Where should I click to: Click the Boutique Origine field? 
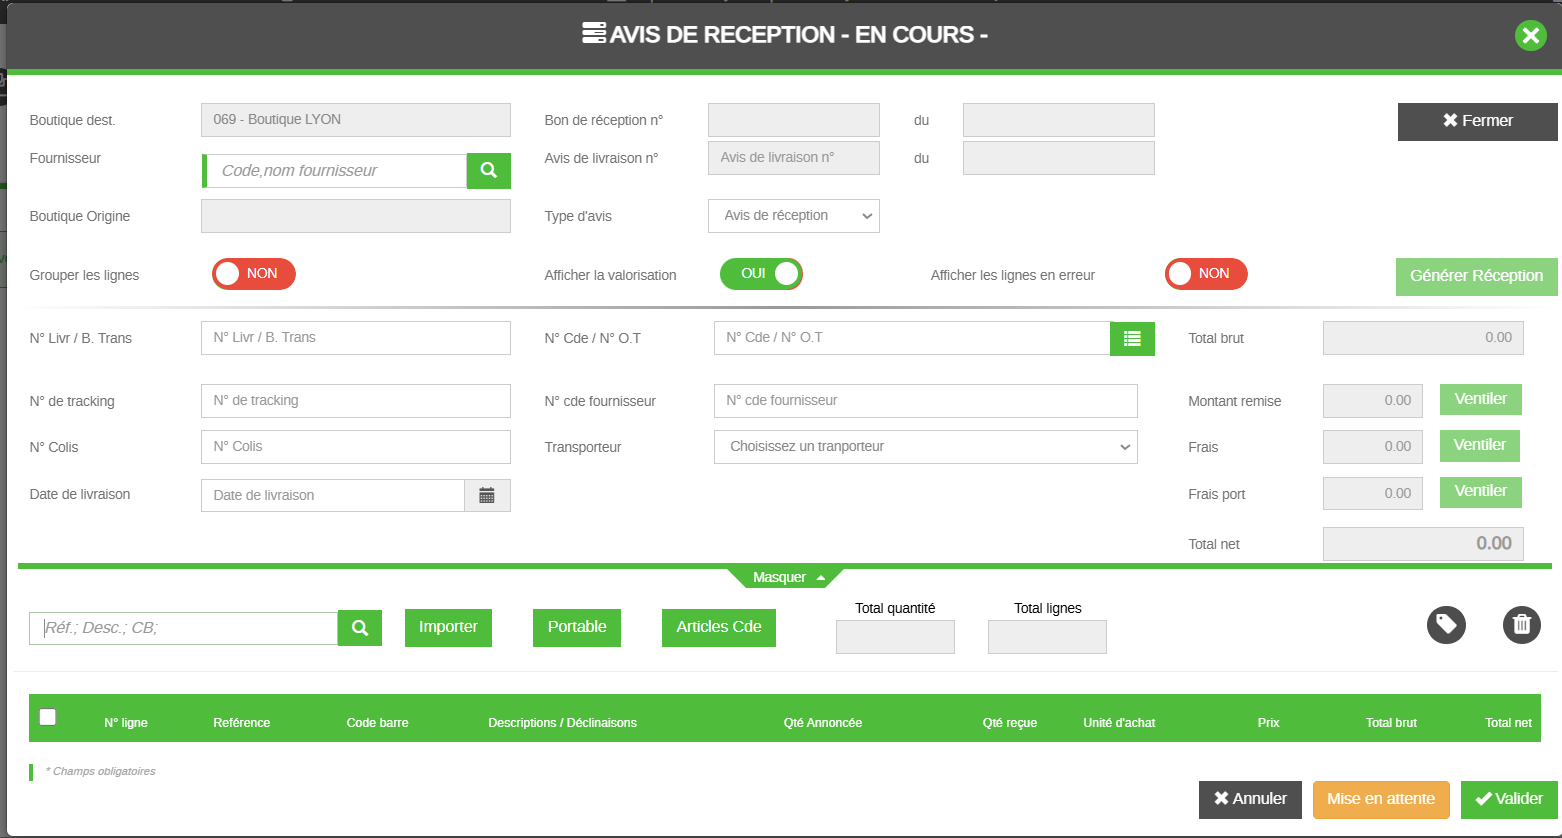[356, 216]
